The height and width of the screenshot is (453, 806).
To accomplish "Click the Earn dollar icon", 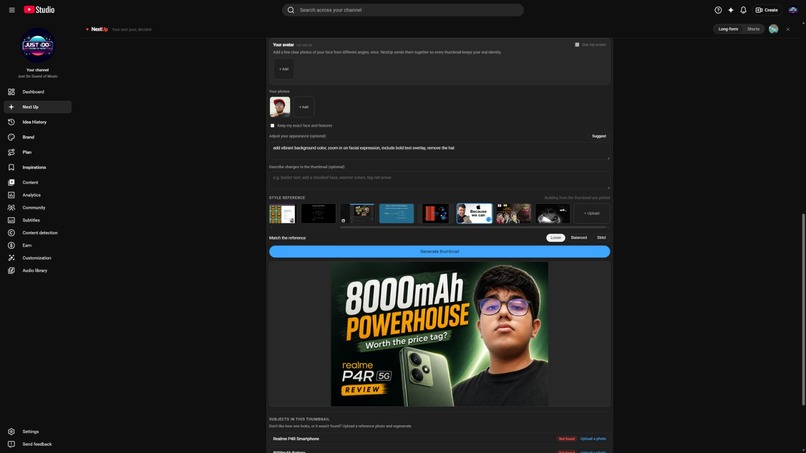I will [x=11, y=245].
